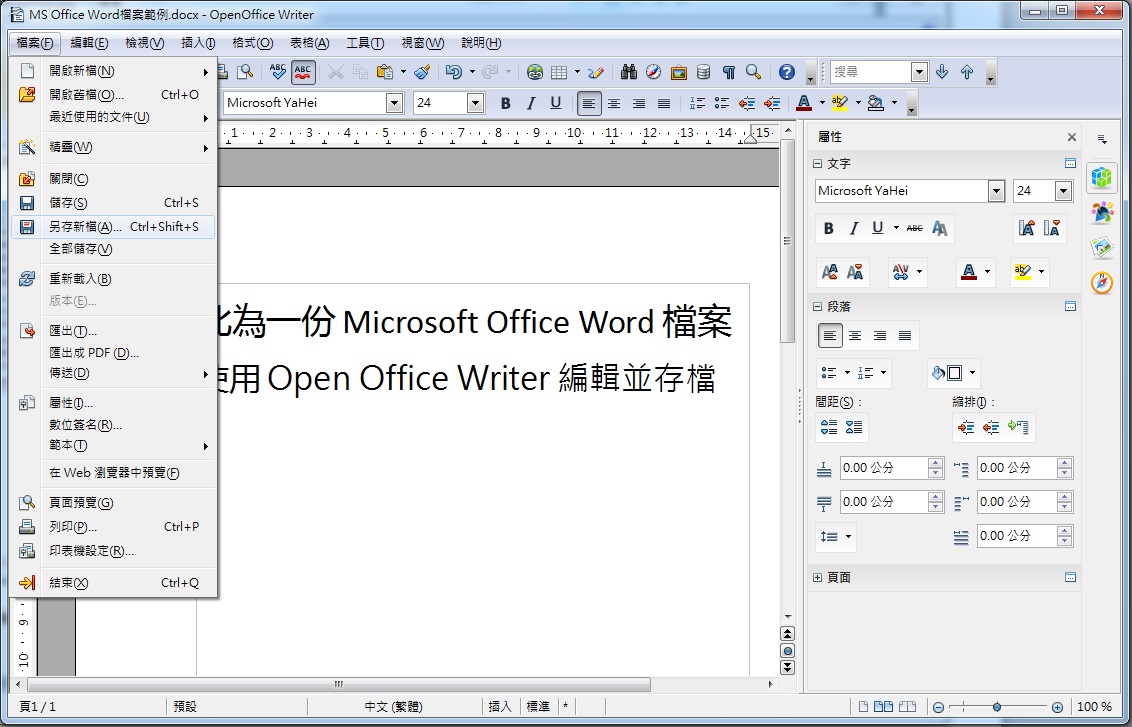Click the Format Paintbrush icon

423,72
